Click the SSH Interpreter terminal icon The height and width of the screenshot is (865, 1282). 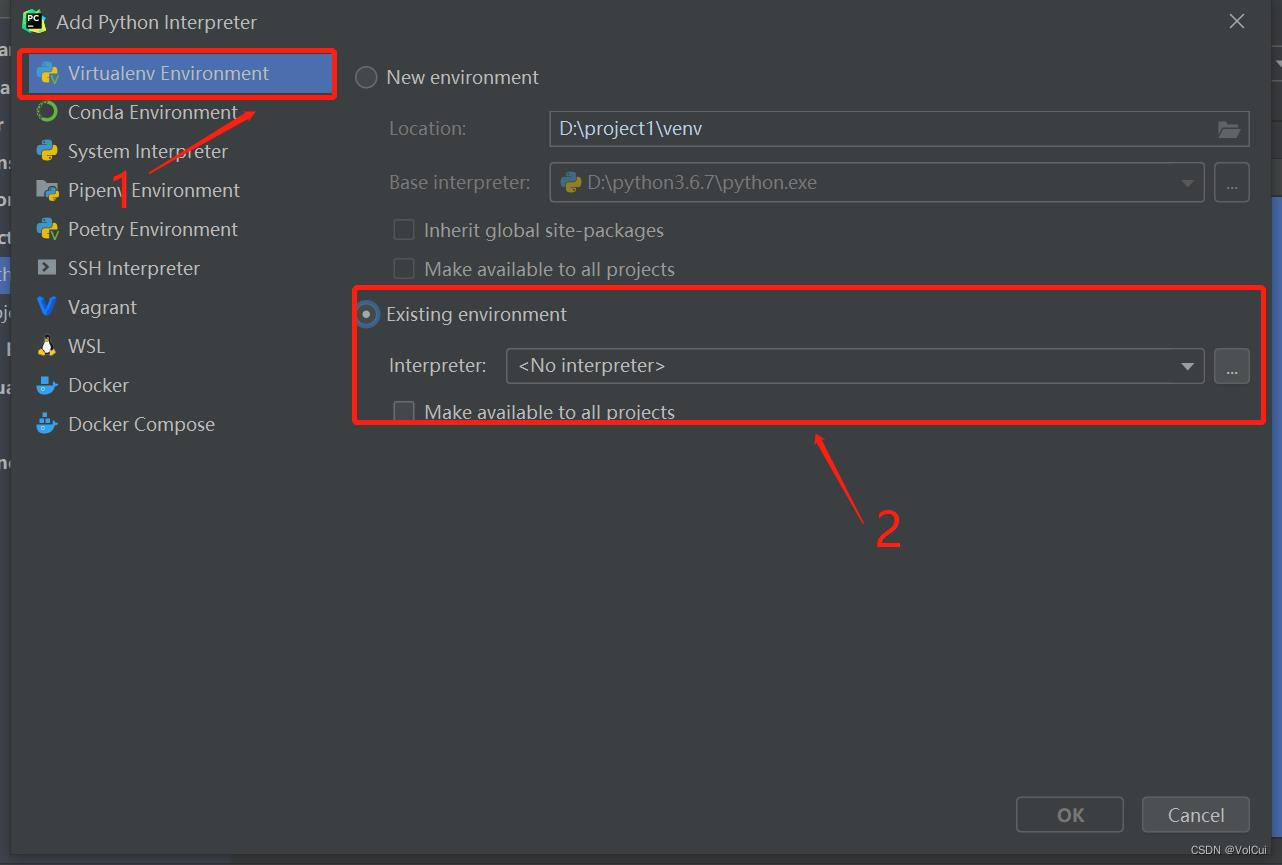47,268
